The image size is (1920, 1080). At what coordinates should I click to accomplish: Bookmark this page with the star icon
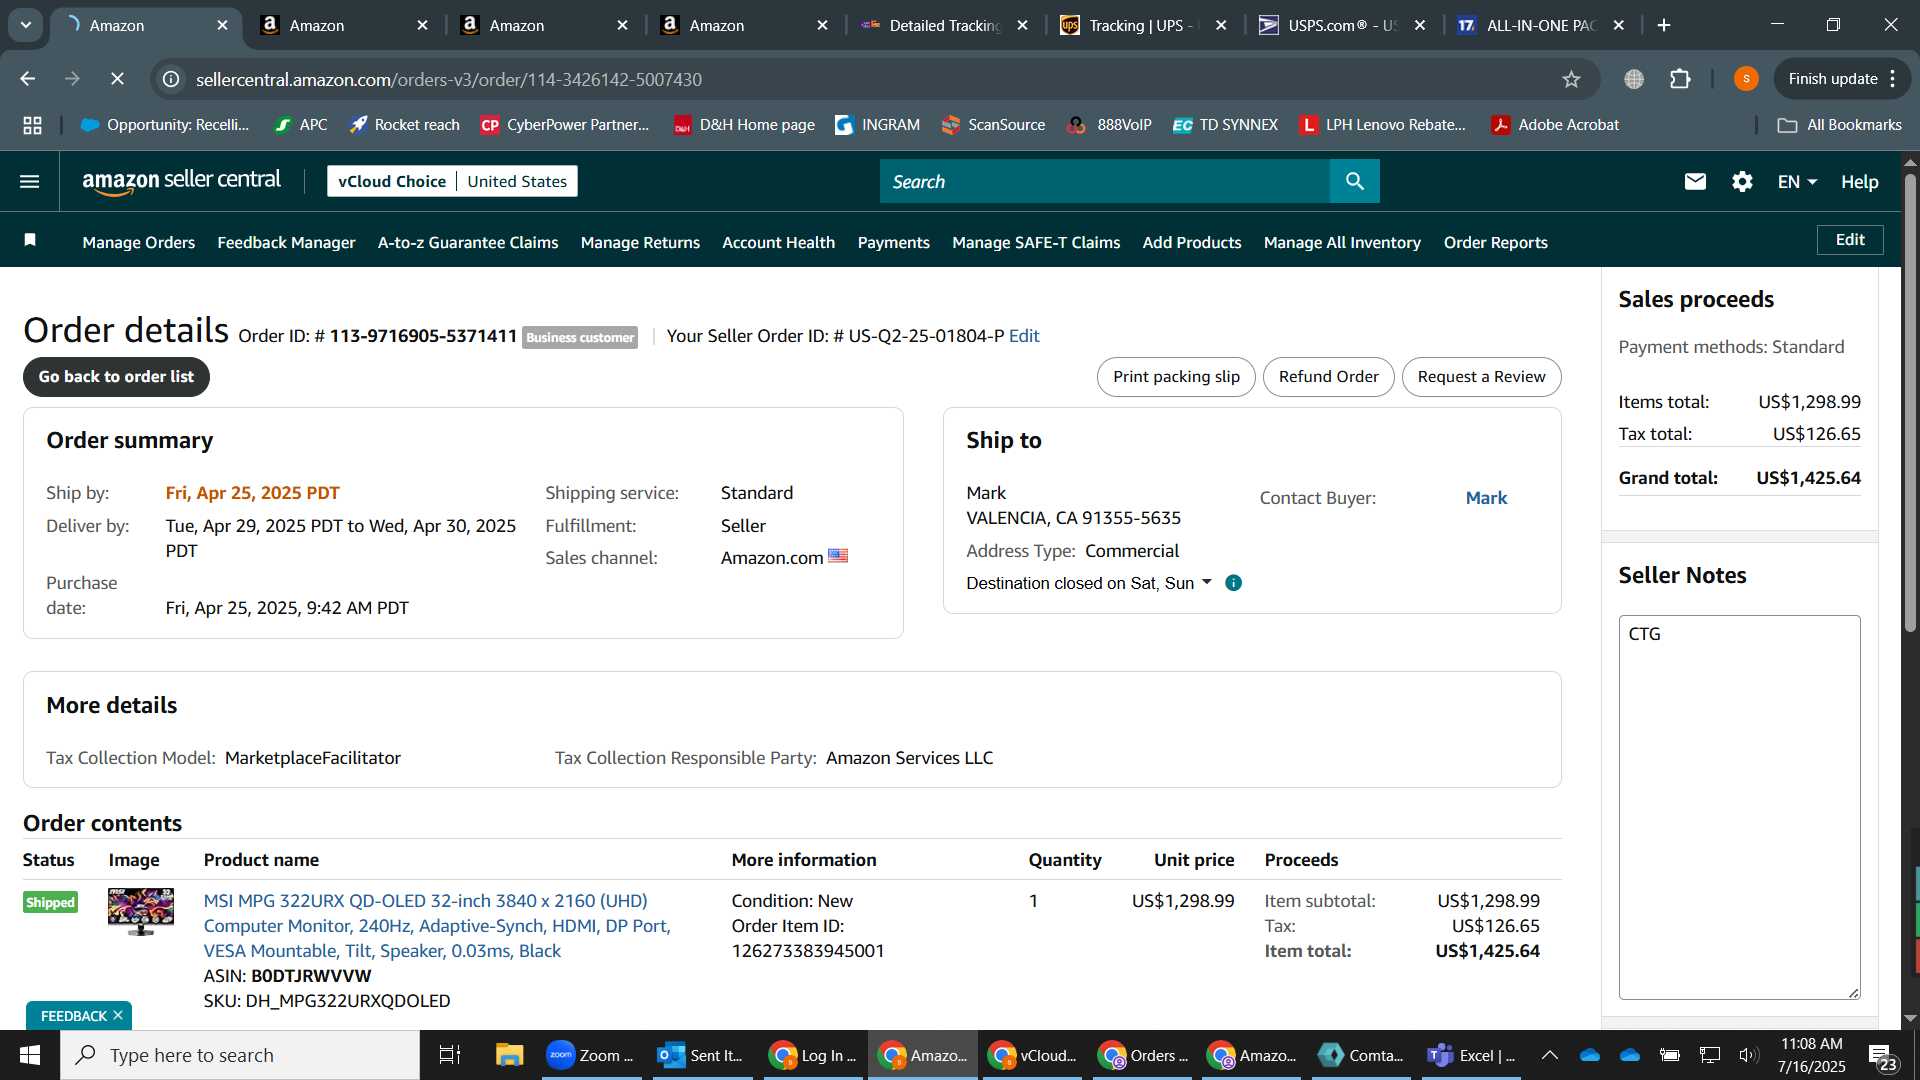click(1571, 79)
